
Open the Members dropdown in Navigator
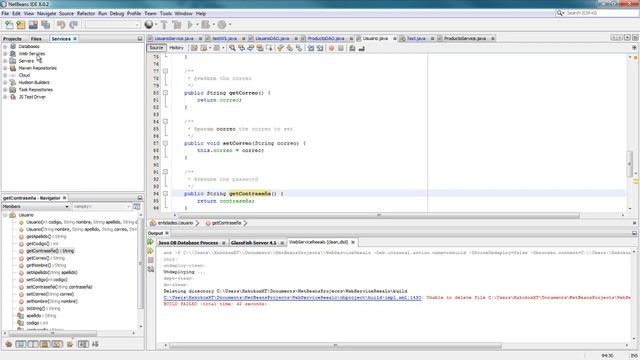tap(36, 207)
